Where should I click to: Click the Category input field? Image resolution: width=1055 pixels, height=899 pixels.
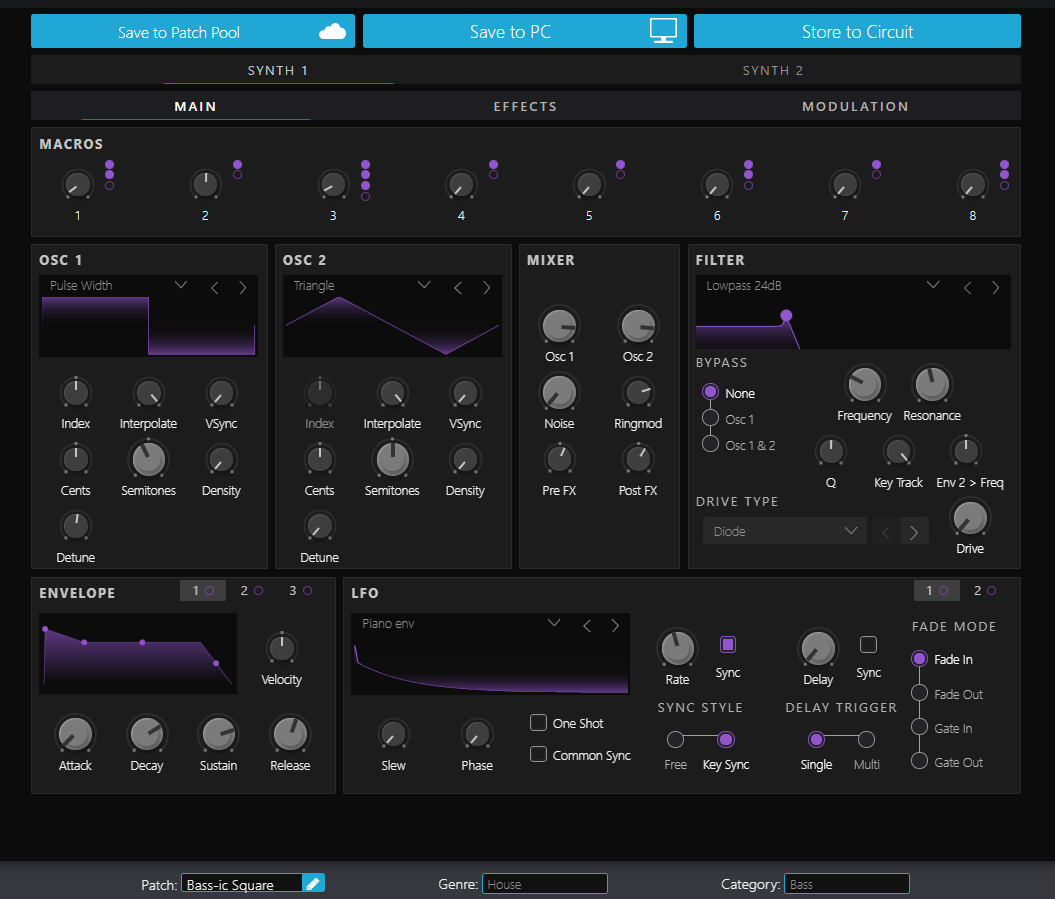click(x=847, y=883)
